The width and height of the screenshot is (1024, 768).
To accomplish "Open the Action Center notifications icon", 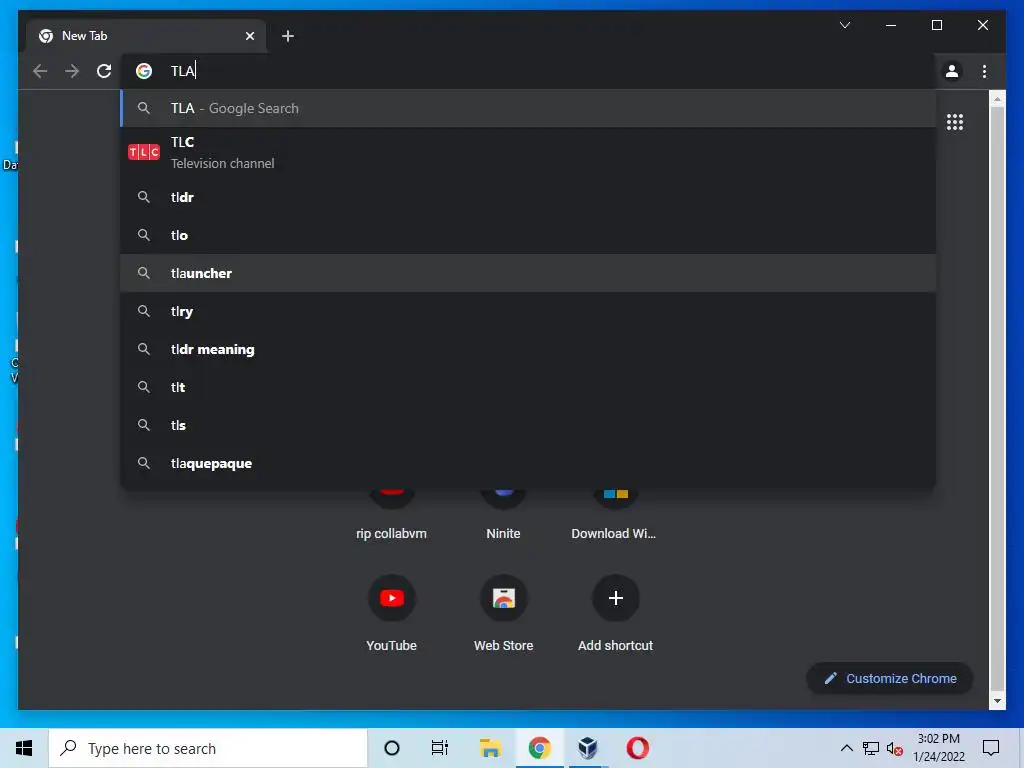I will pos(991,748).
